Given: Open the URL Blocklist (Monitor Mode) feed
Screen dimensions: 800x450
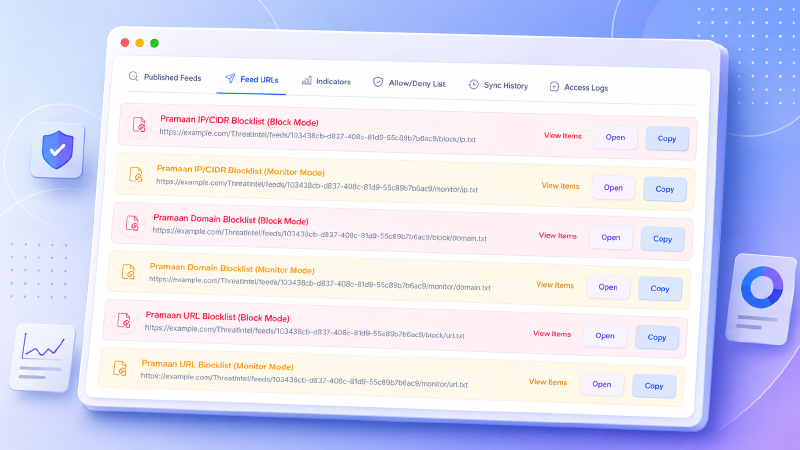Looking at the screenshot, I should pyautogui.click(x=602, y=384).
